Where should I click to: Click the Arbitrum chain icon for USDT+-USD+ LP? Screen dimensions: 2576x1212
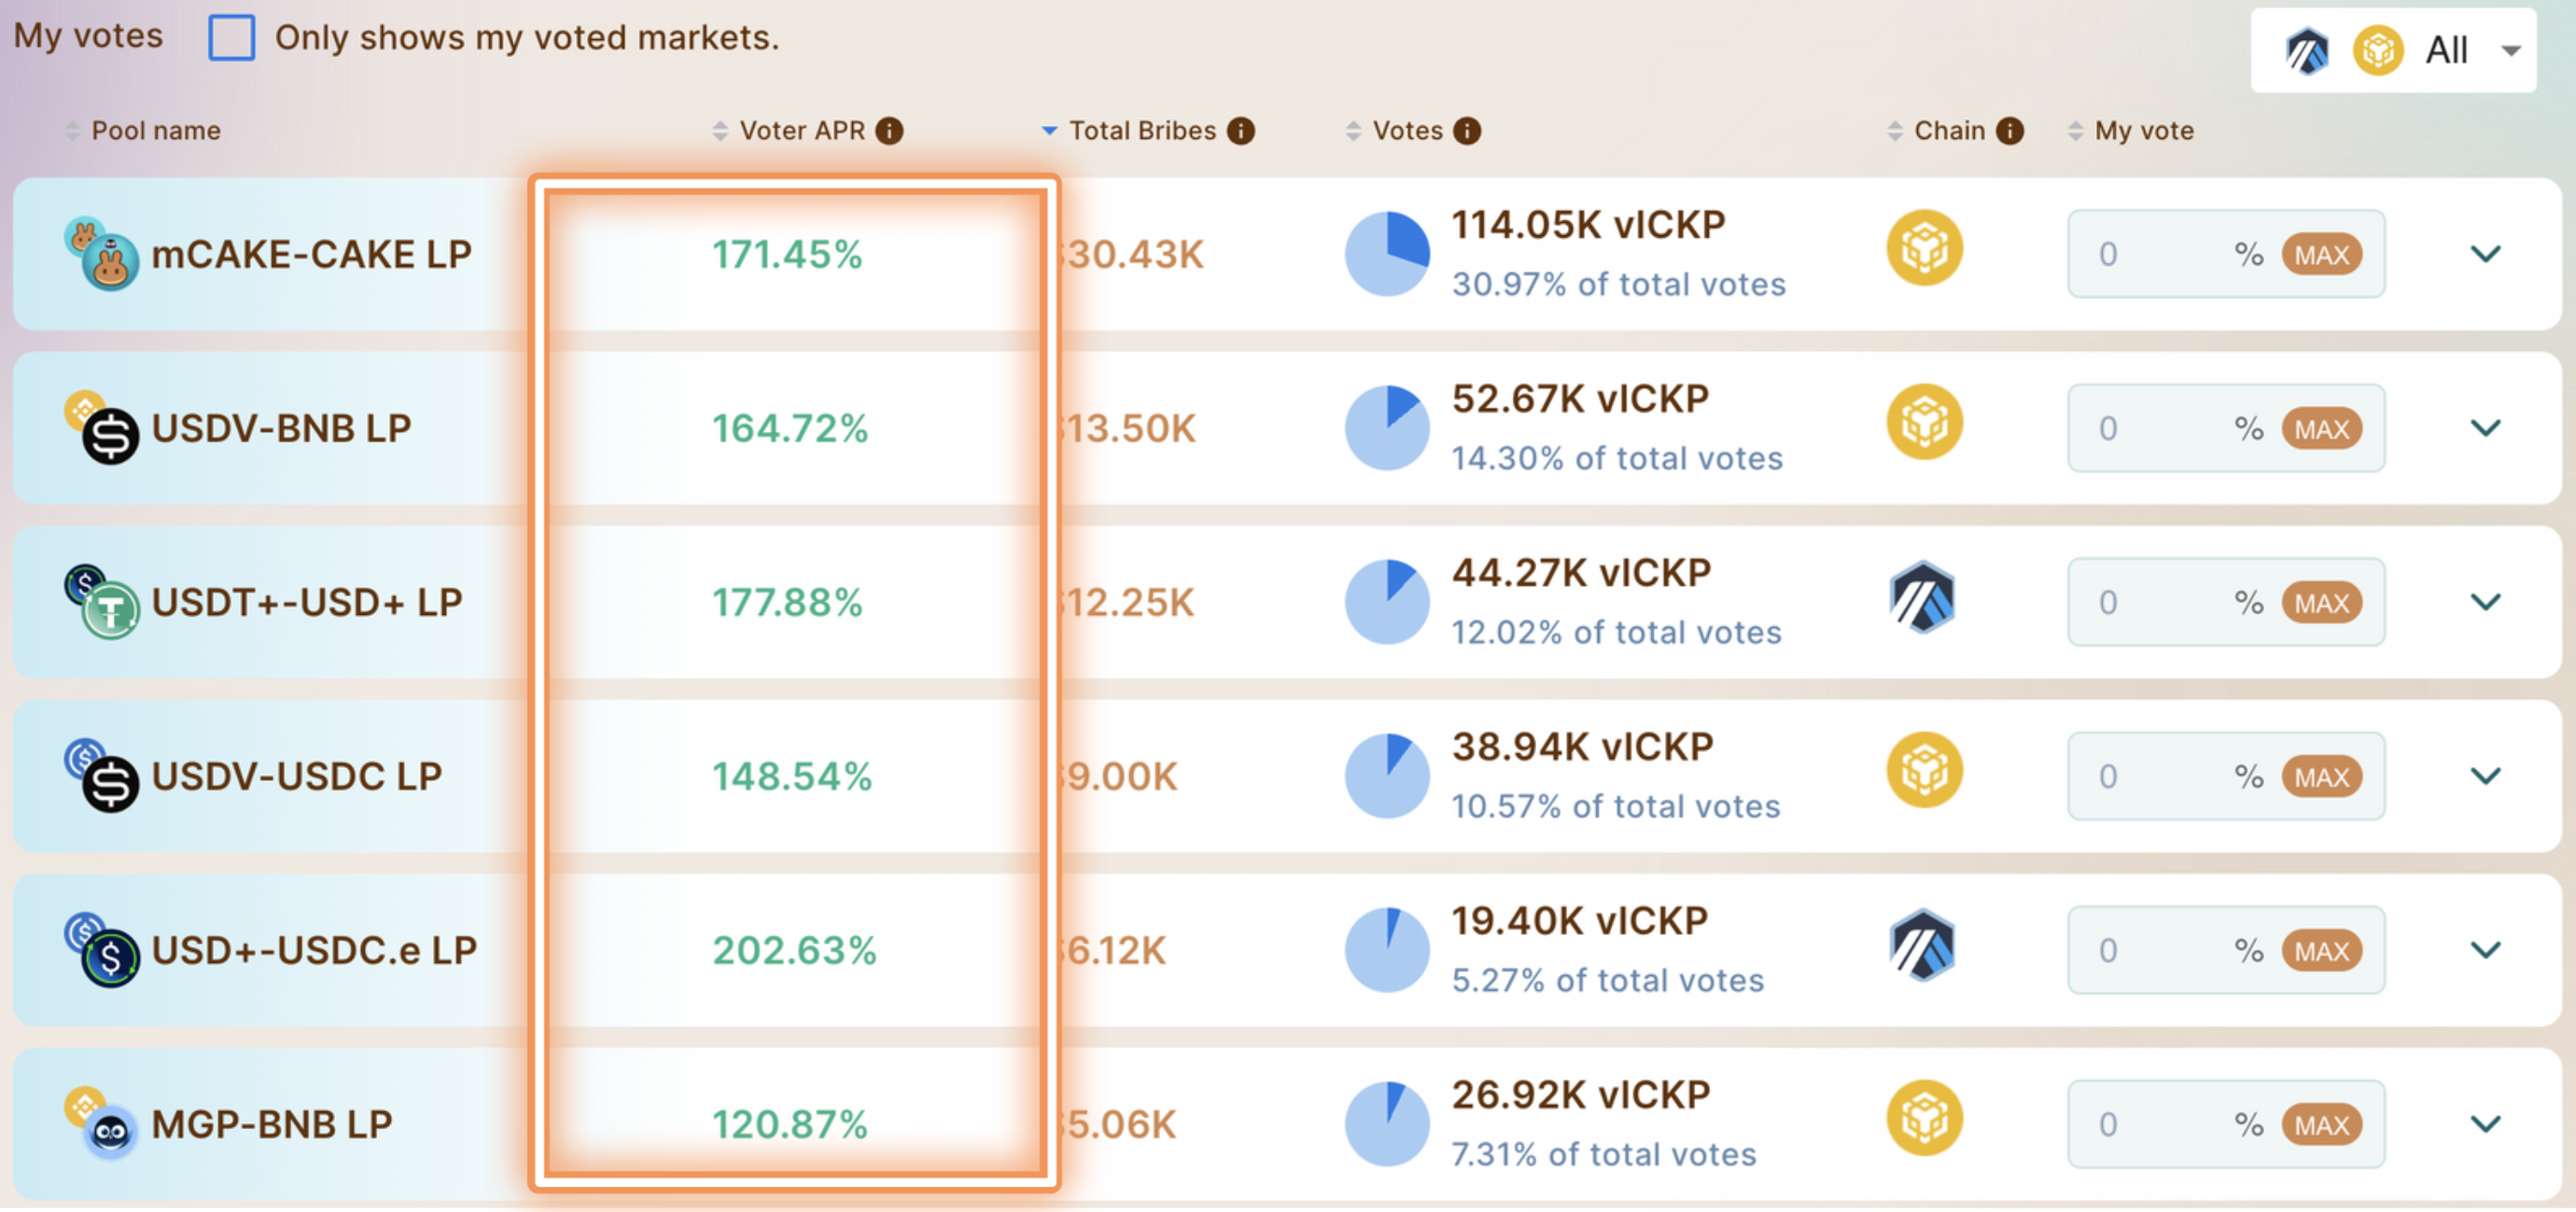(1922, 599)
